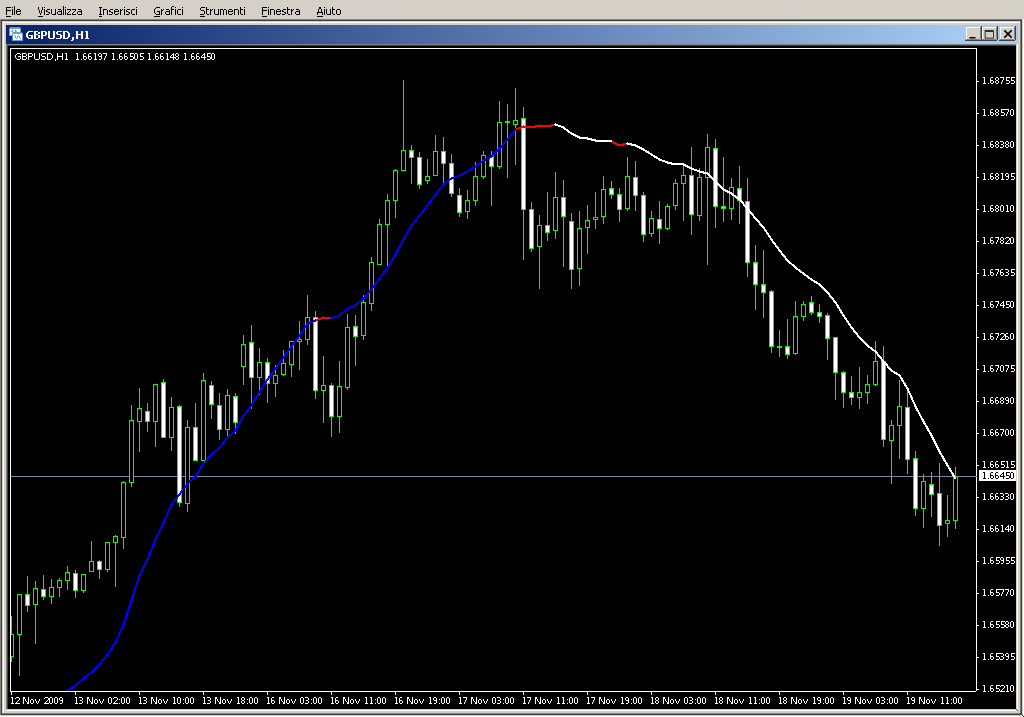Open the Grafici menu

pyautogui.click(x=168, y=11)
